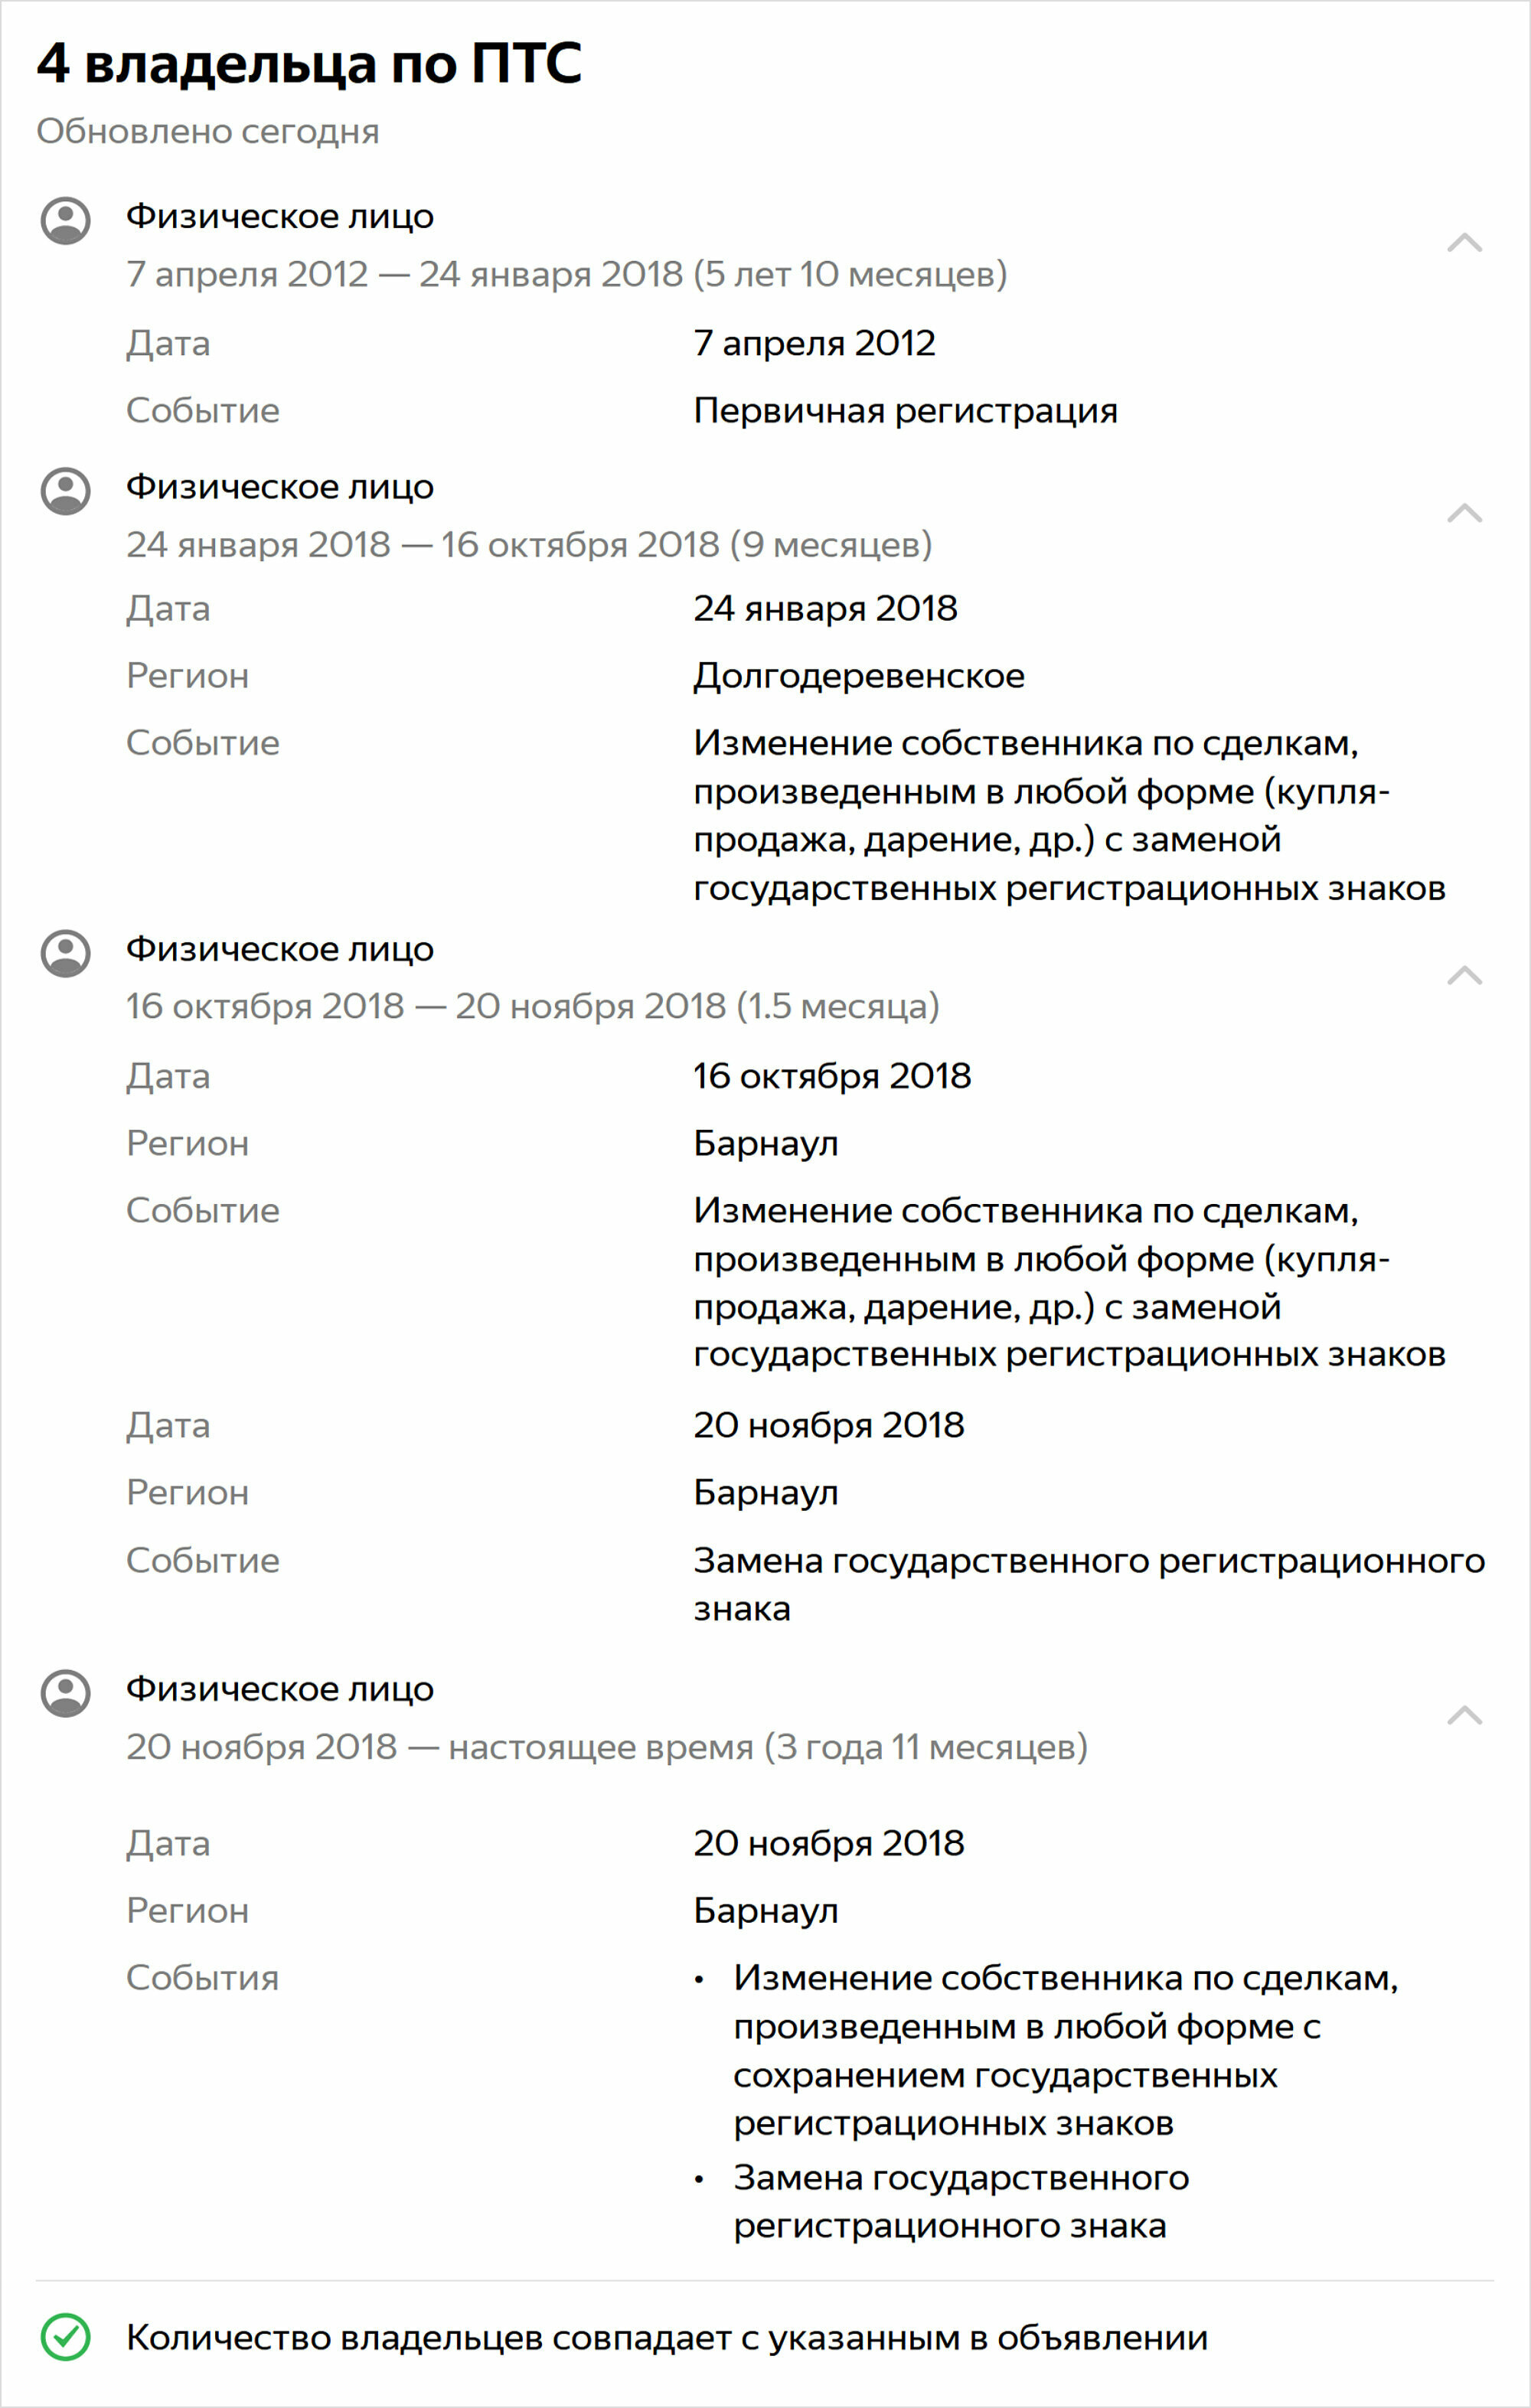
Task: Click the first 'Физическое лицо' title
Action: click(x=280, y=217)
